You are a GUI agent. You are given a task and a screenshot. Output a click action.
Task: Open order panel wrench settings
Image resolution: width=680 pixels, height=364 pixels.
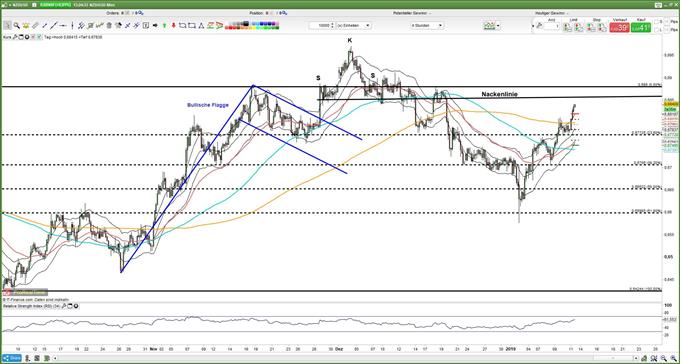click(x=539, y=26)
